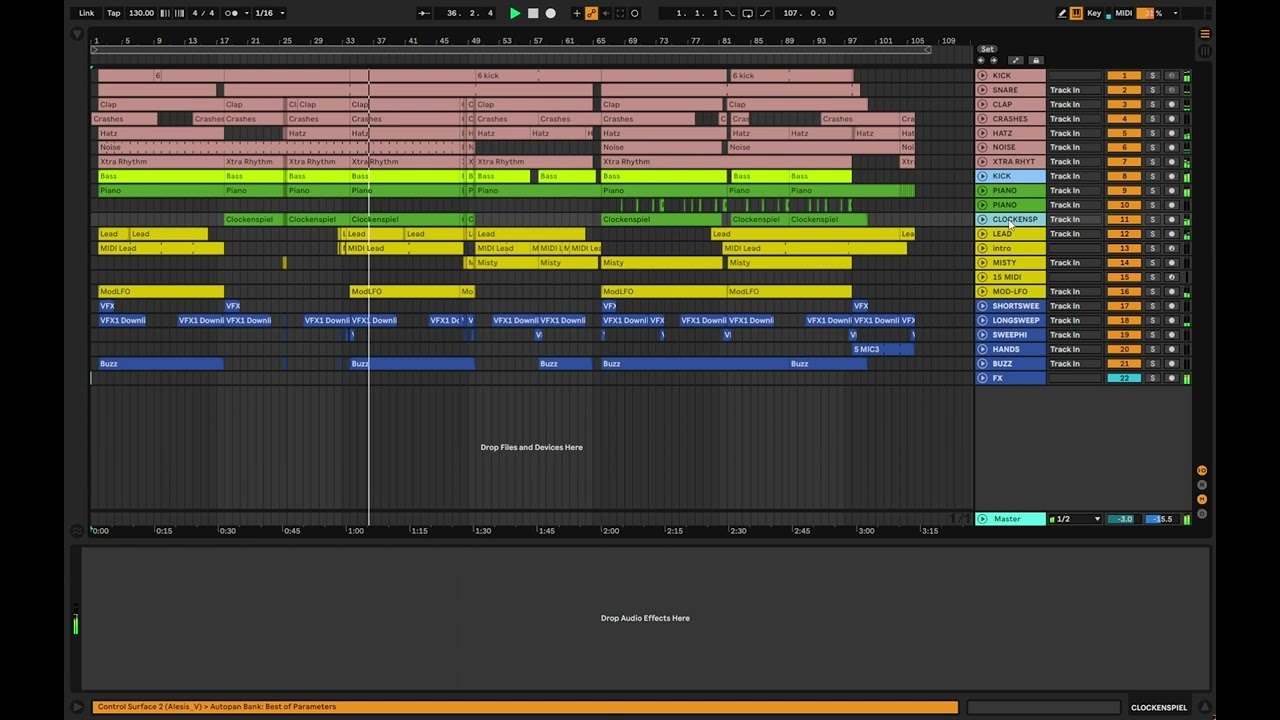The image size is (1280, 720).
Task: Click the BUZZ track's play icon
Action: pyautogui.click(x=982, y=364)
